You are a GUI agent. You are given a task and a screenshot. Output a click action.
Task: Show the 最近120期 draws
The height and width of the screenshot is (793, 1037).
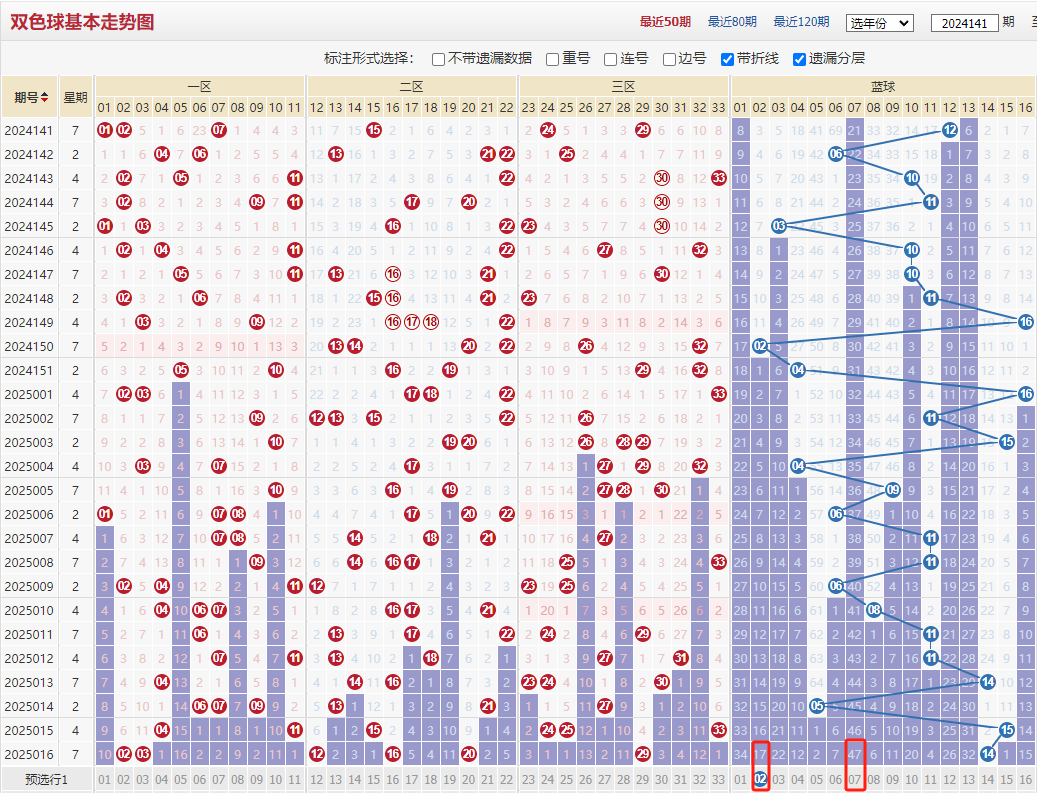[x=802, y=22]
